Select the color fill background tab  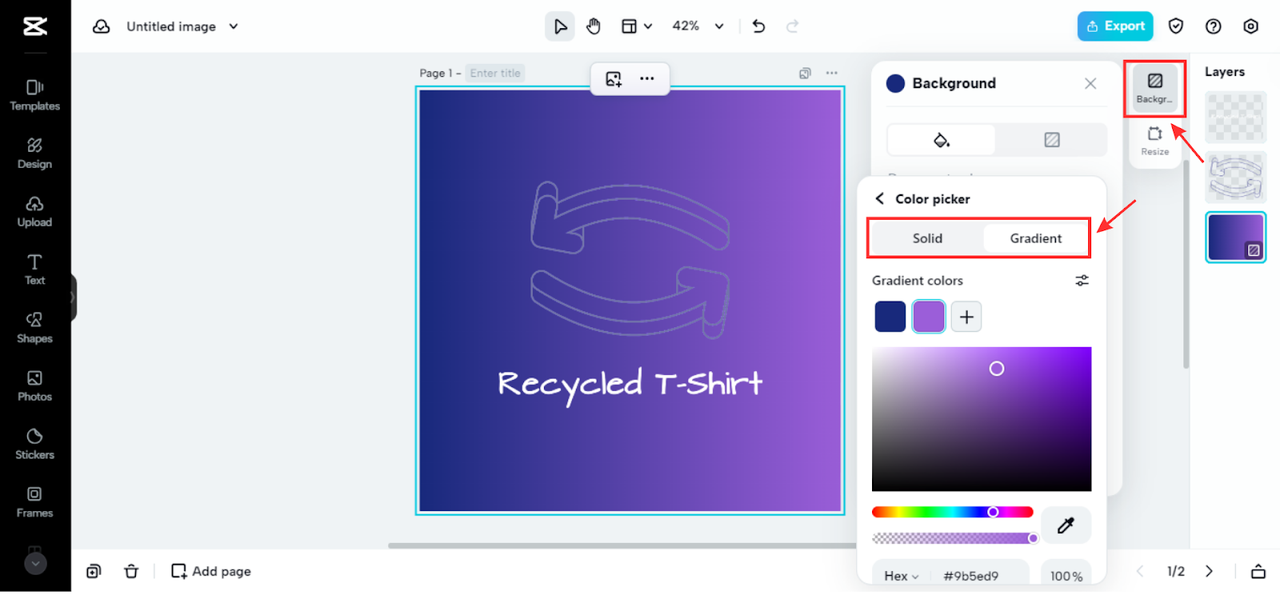coord(941,140)
